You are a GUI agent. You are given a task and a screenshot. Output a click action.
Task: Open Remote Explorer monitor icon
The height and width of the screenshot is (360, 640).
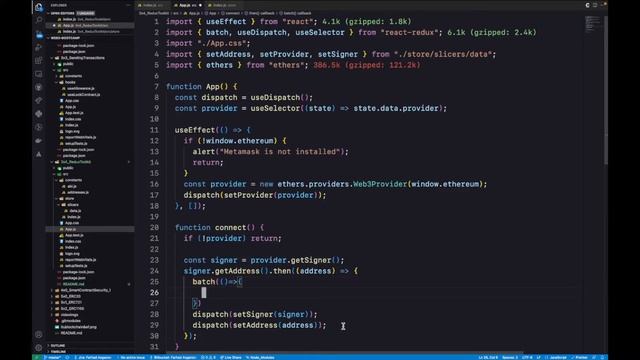pyautogui.click(x=39, y=74)
